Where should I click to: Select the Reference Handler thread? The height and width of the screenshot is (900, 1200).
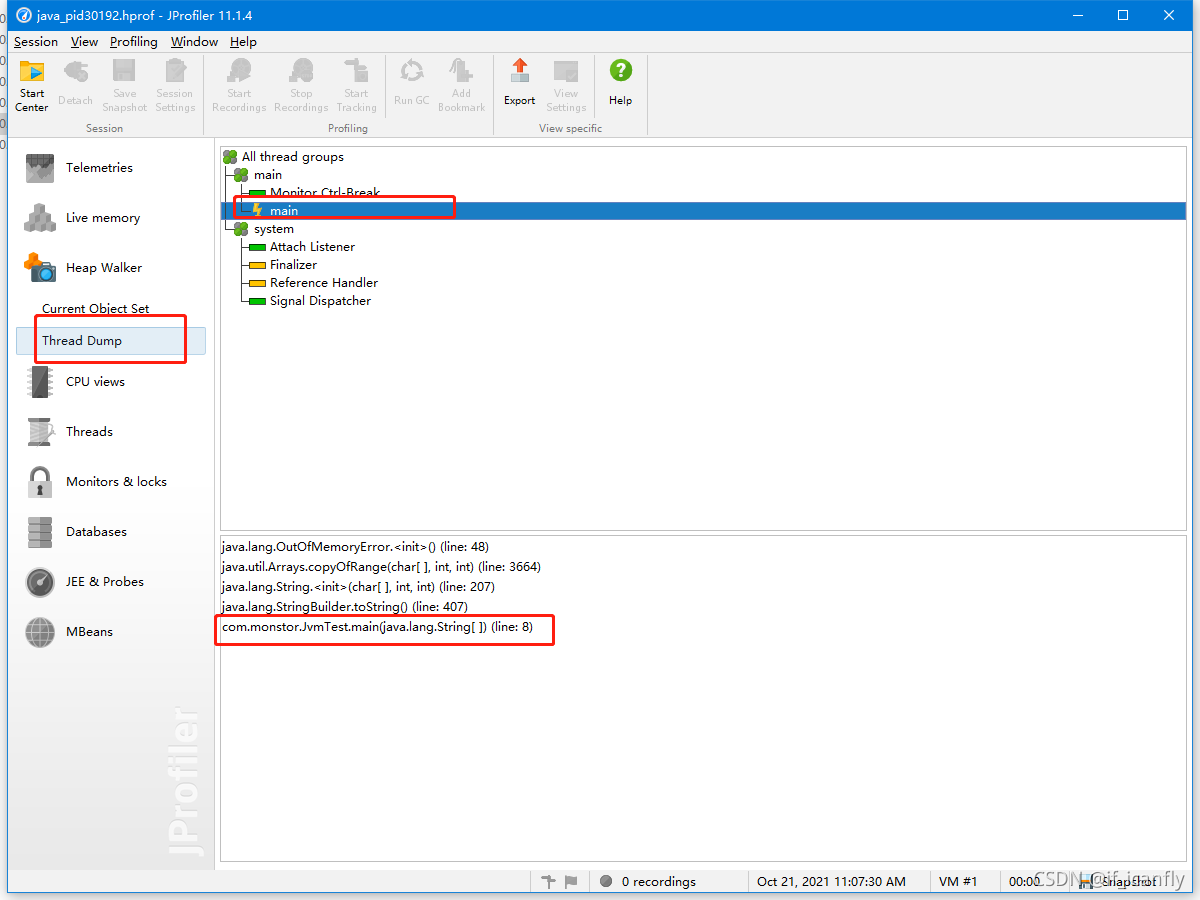[x=324, y=283]
